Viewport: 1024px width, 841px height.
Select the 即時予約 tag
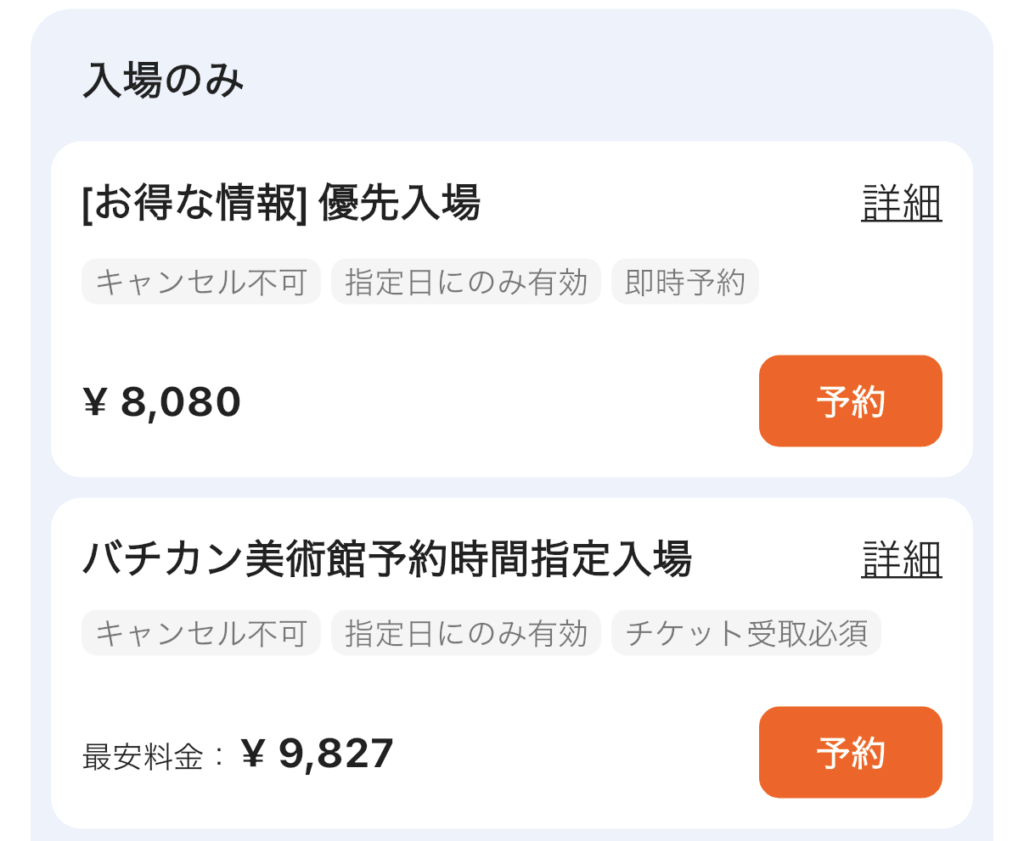click(684, 282)
